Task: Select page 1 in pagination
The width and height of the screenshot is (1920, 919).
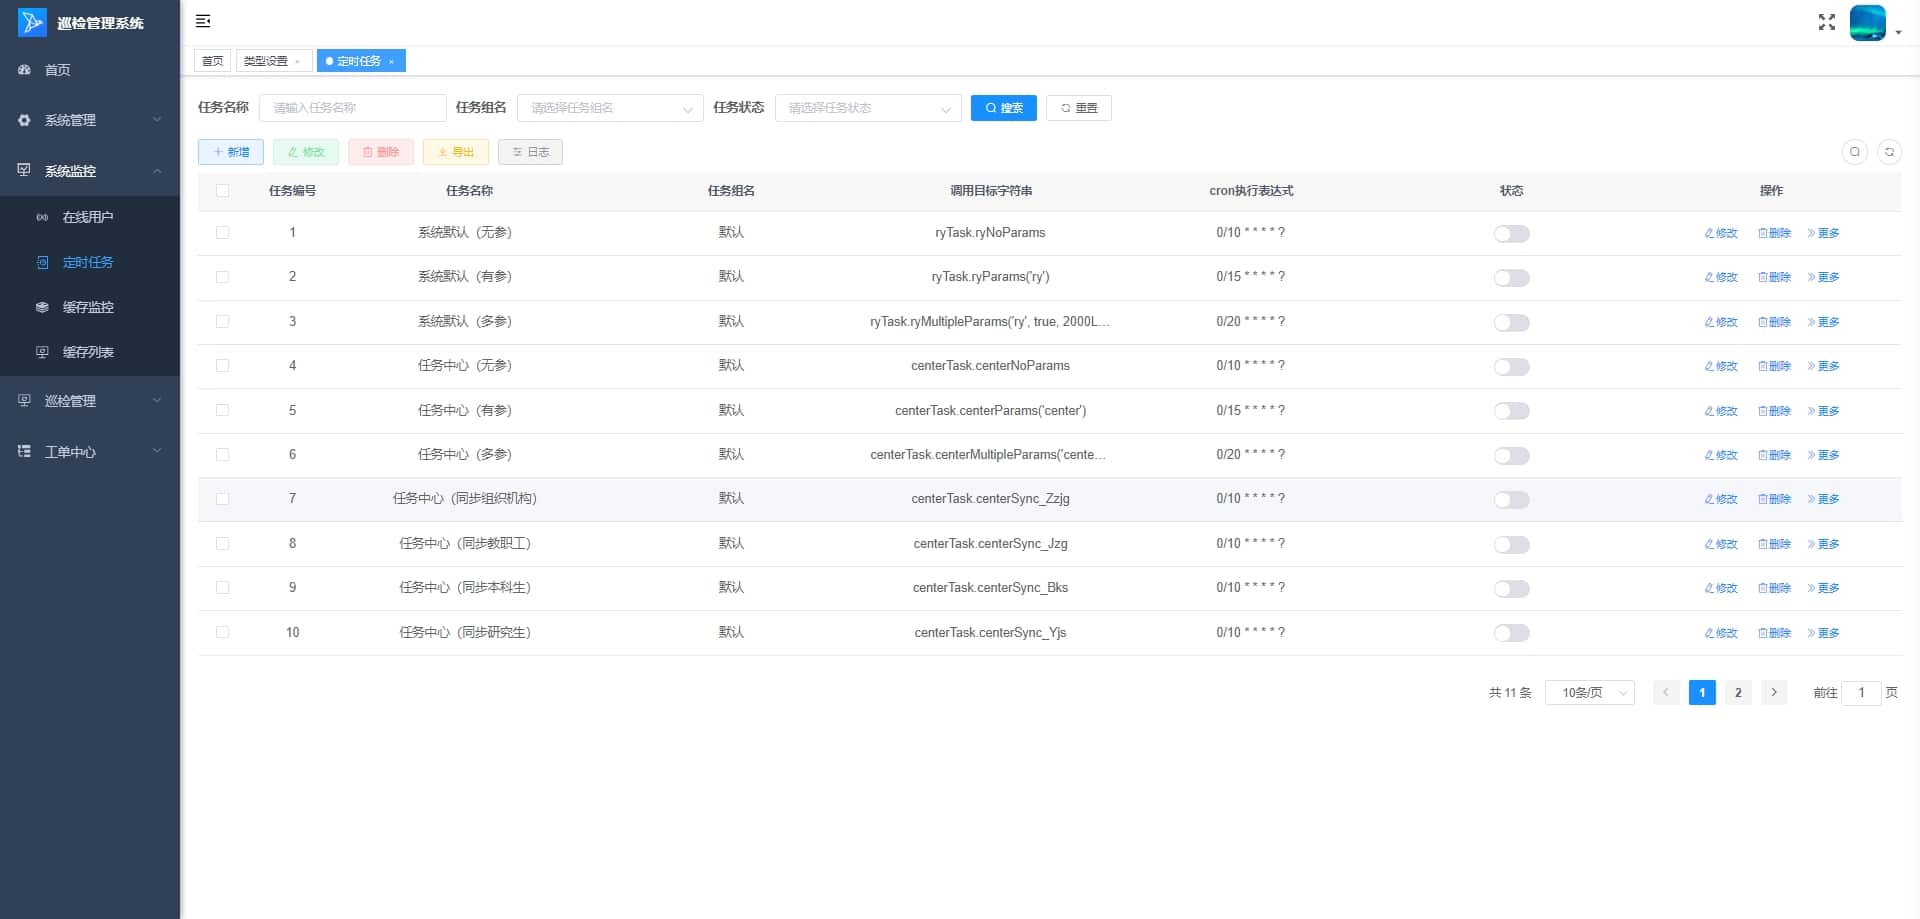Action: tap(1702, 693)
